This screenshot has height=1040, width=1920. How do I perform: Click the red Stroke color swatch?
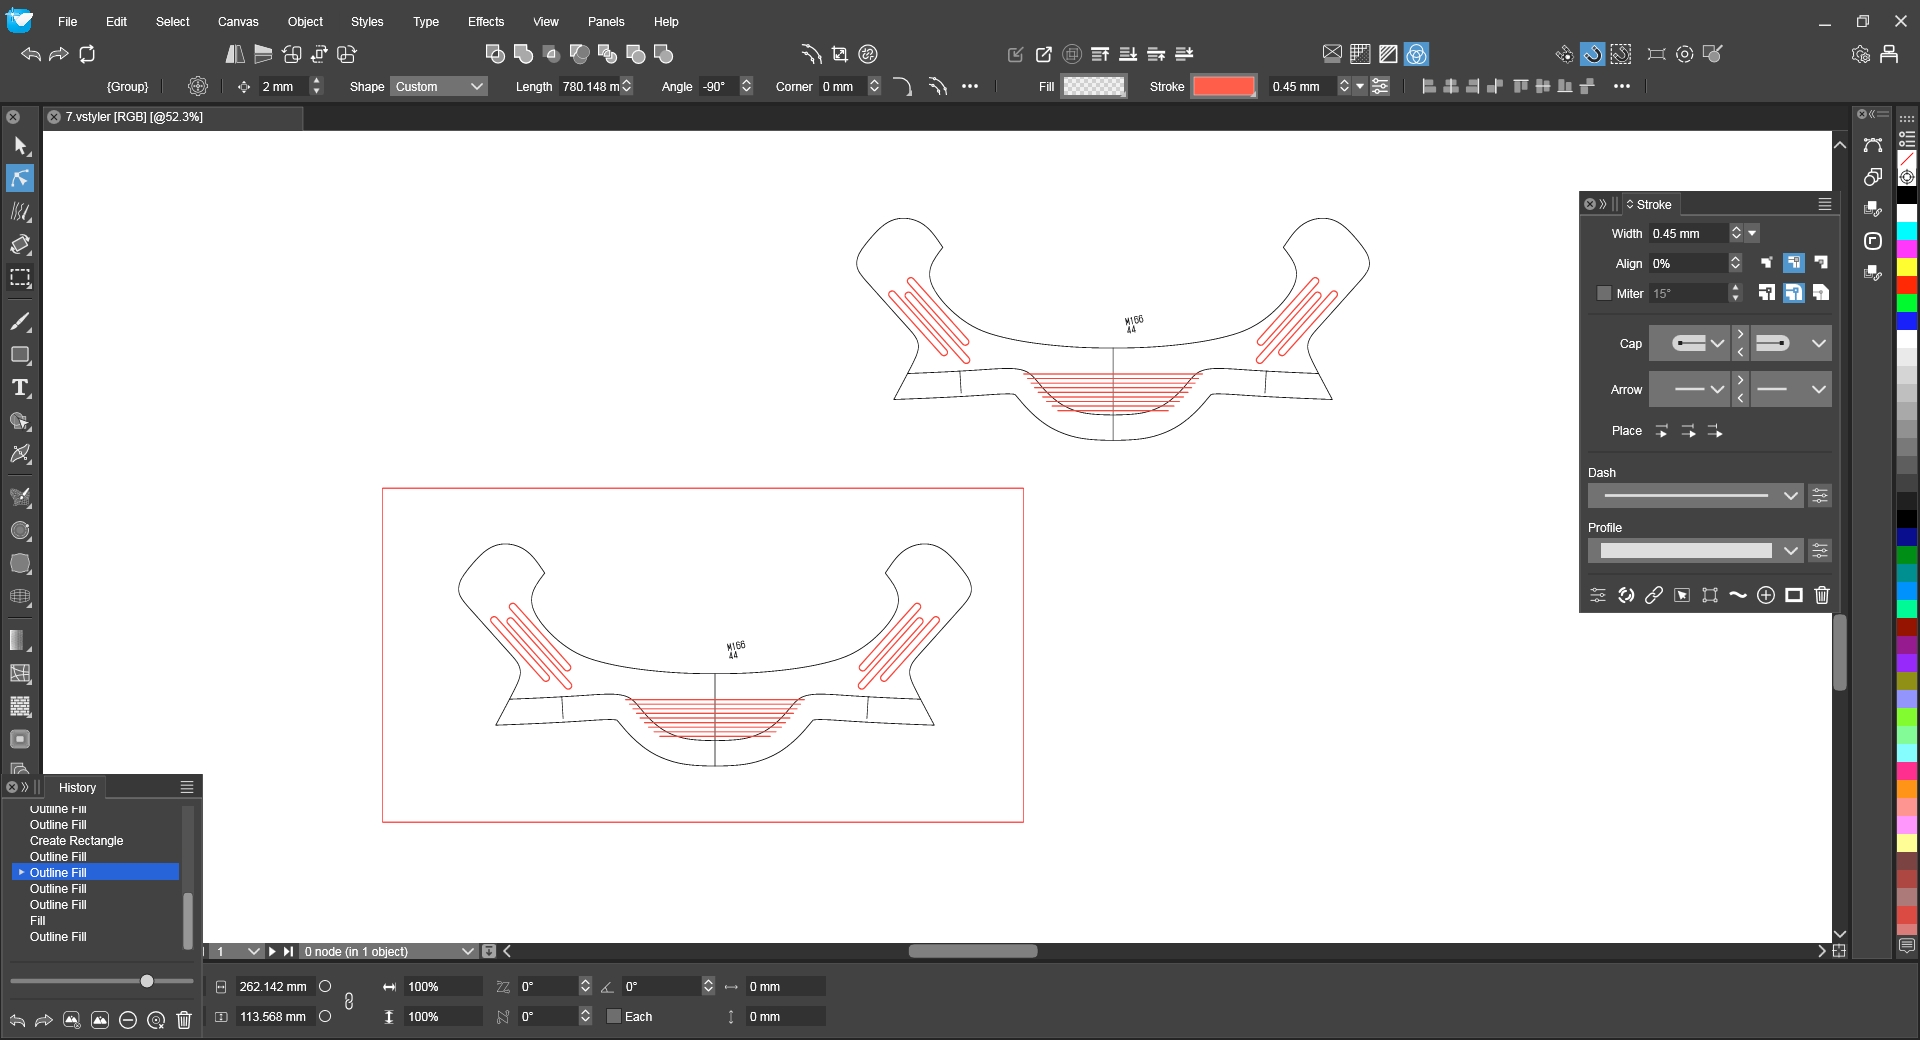1223,86
